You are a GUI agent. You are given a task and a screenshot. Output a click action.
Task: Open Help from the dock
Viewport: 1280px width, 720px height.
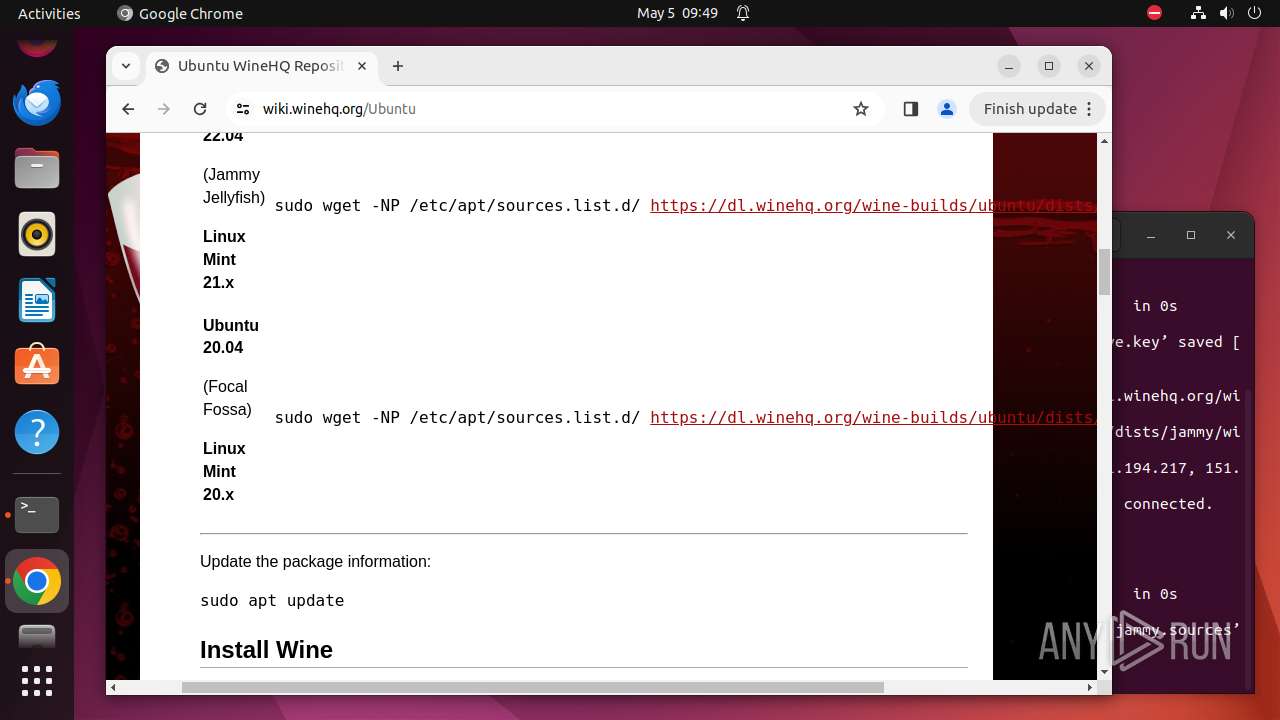click(37, 432)
